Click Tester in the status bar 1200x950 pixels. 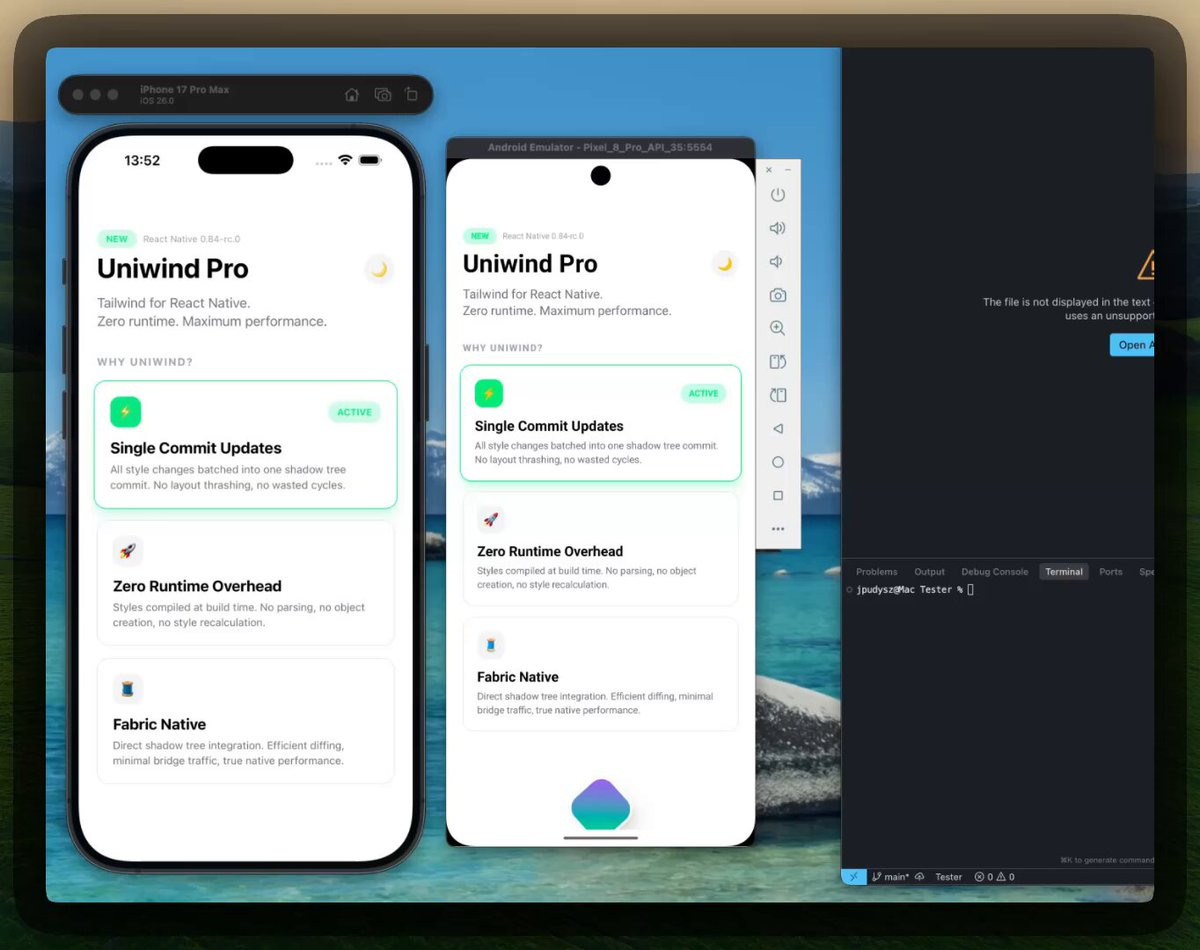(949, 877)
